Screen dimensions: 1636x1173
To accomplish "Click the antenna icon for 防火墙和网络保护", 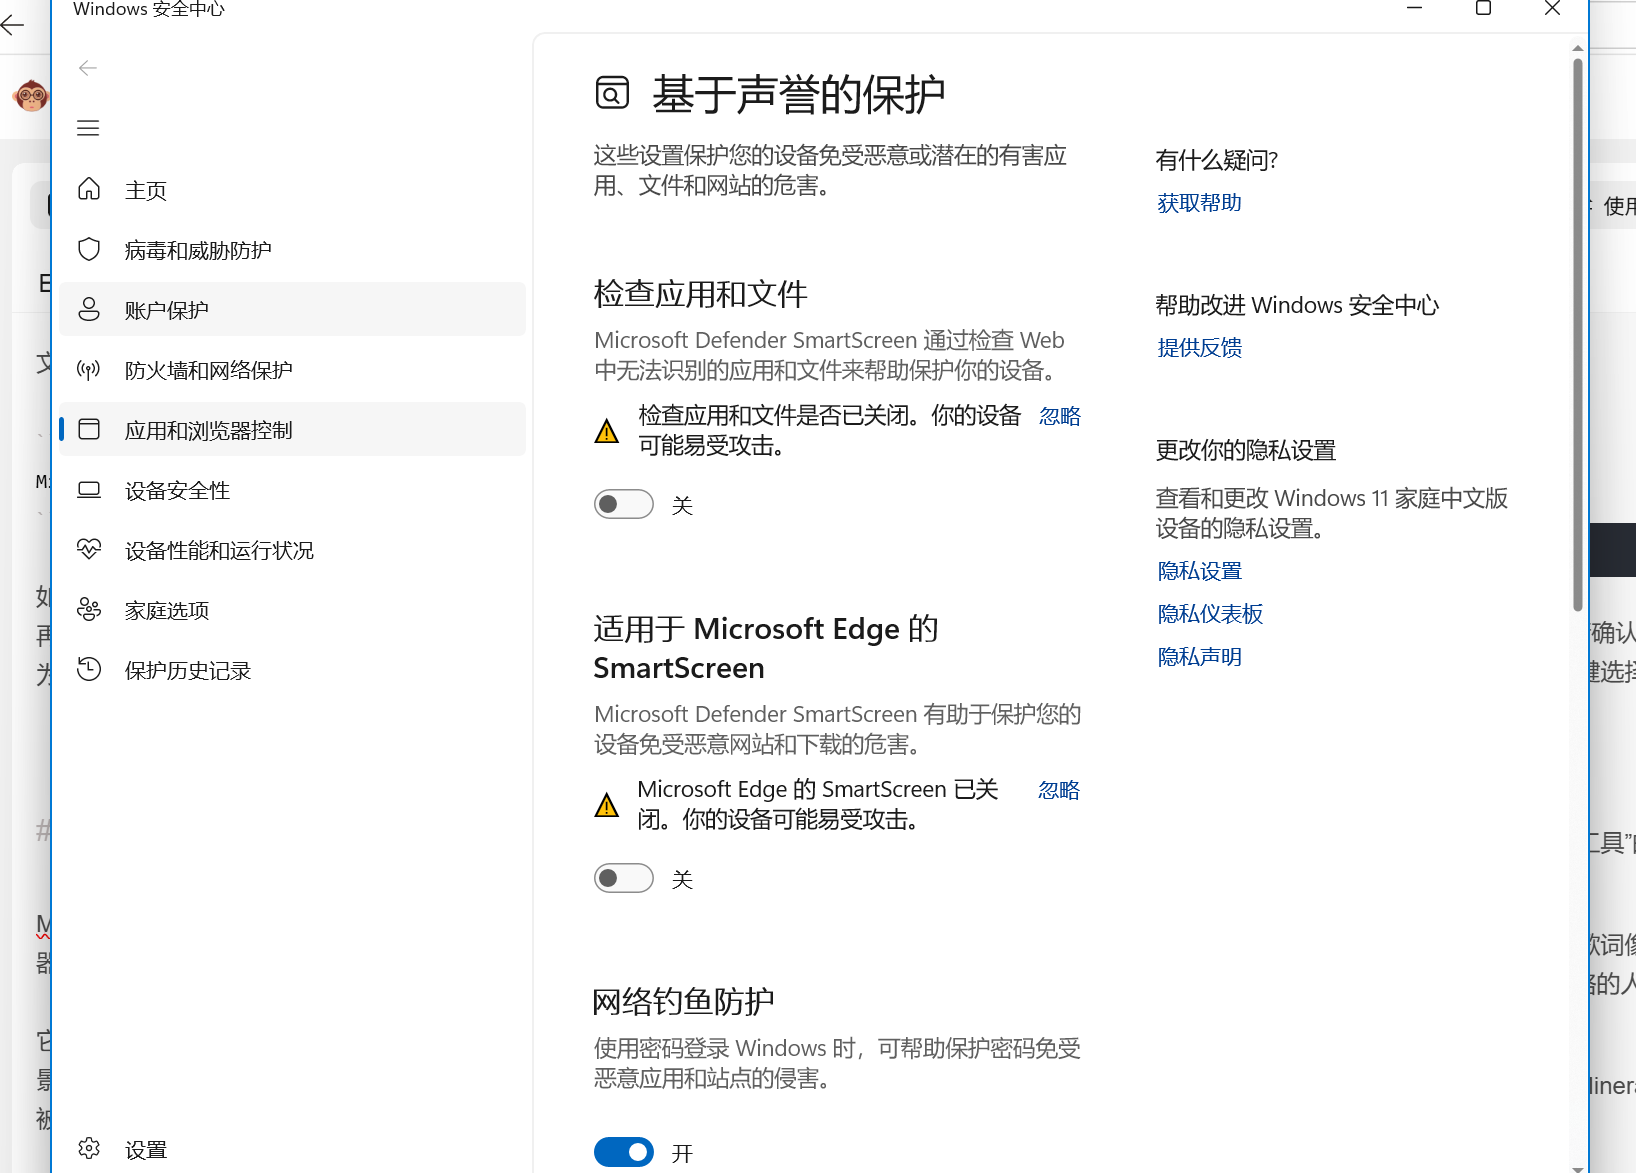I will coord(89,369).
